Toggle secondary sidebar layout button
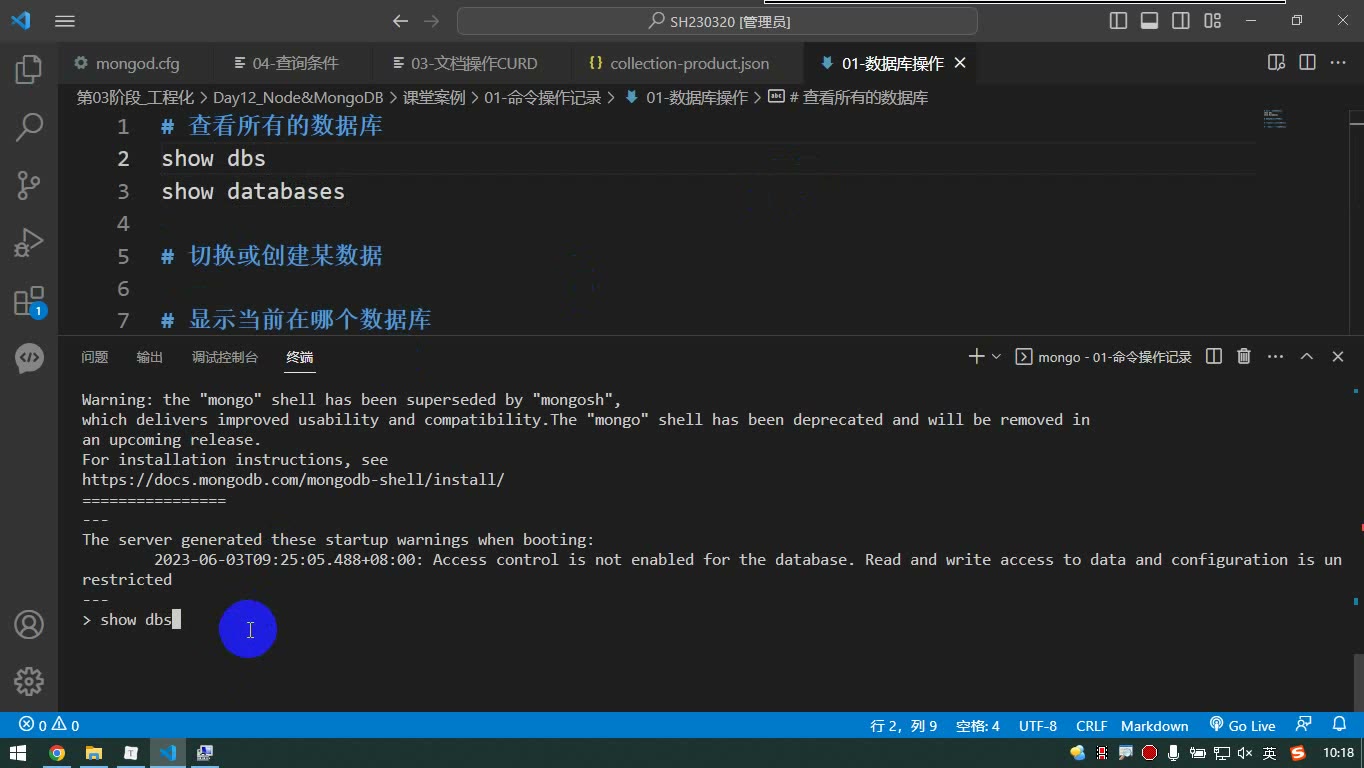This screenshot has height=768, width=1364. [x=1181, y=20]
